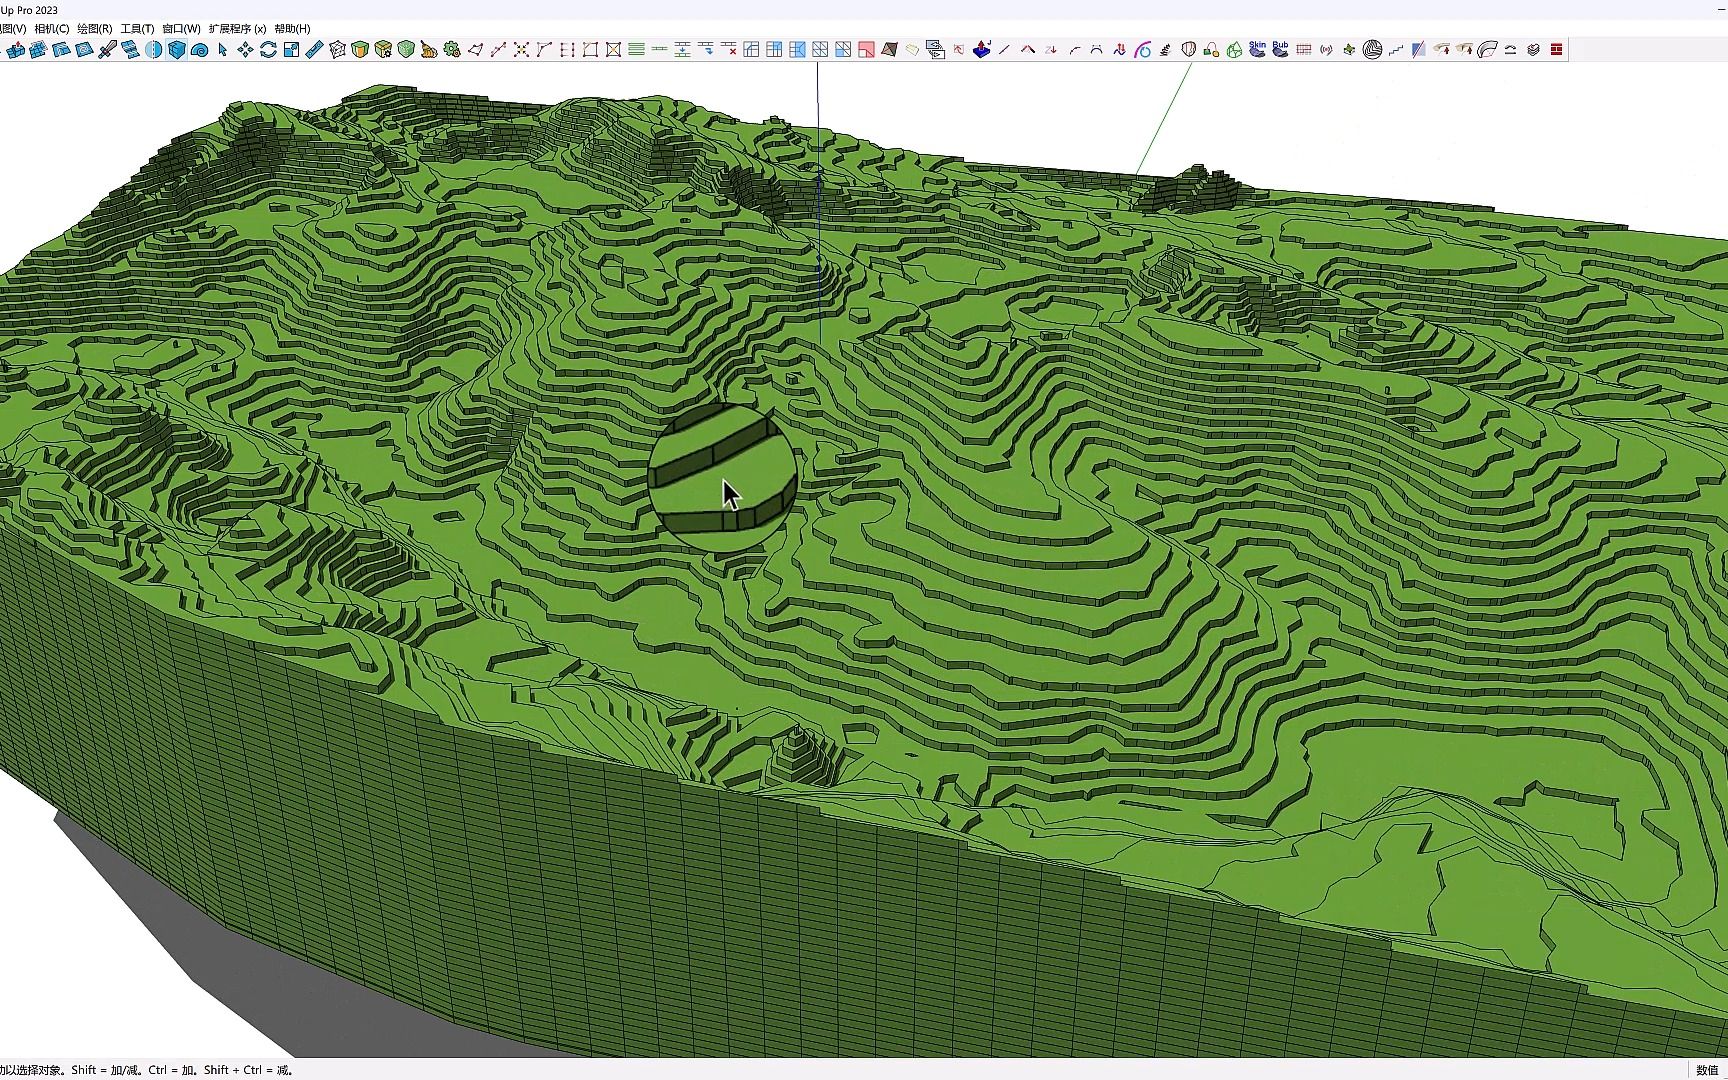Screen dimensions: 1728x1080
Task: Click the Bub tool icon
Action: click(1280, 49)
